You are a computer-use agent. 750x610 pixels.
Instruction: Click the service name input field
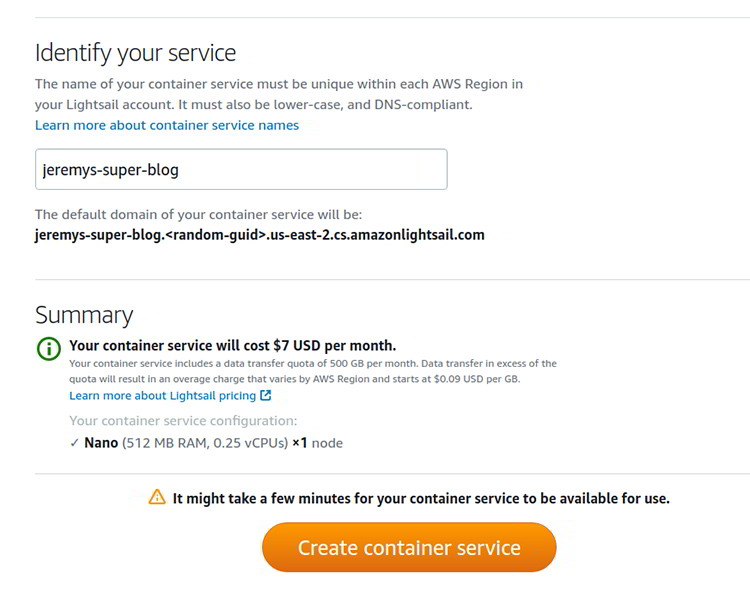[x=240, y=170]
